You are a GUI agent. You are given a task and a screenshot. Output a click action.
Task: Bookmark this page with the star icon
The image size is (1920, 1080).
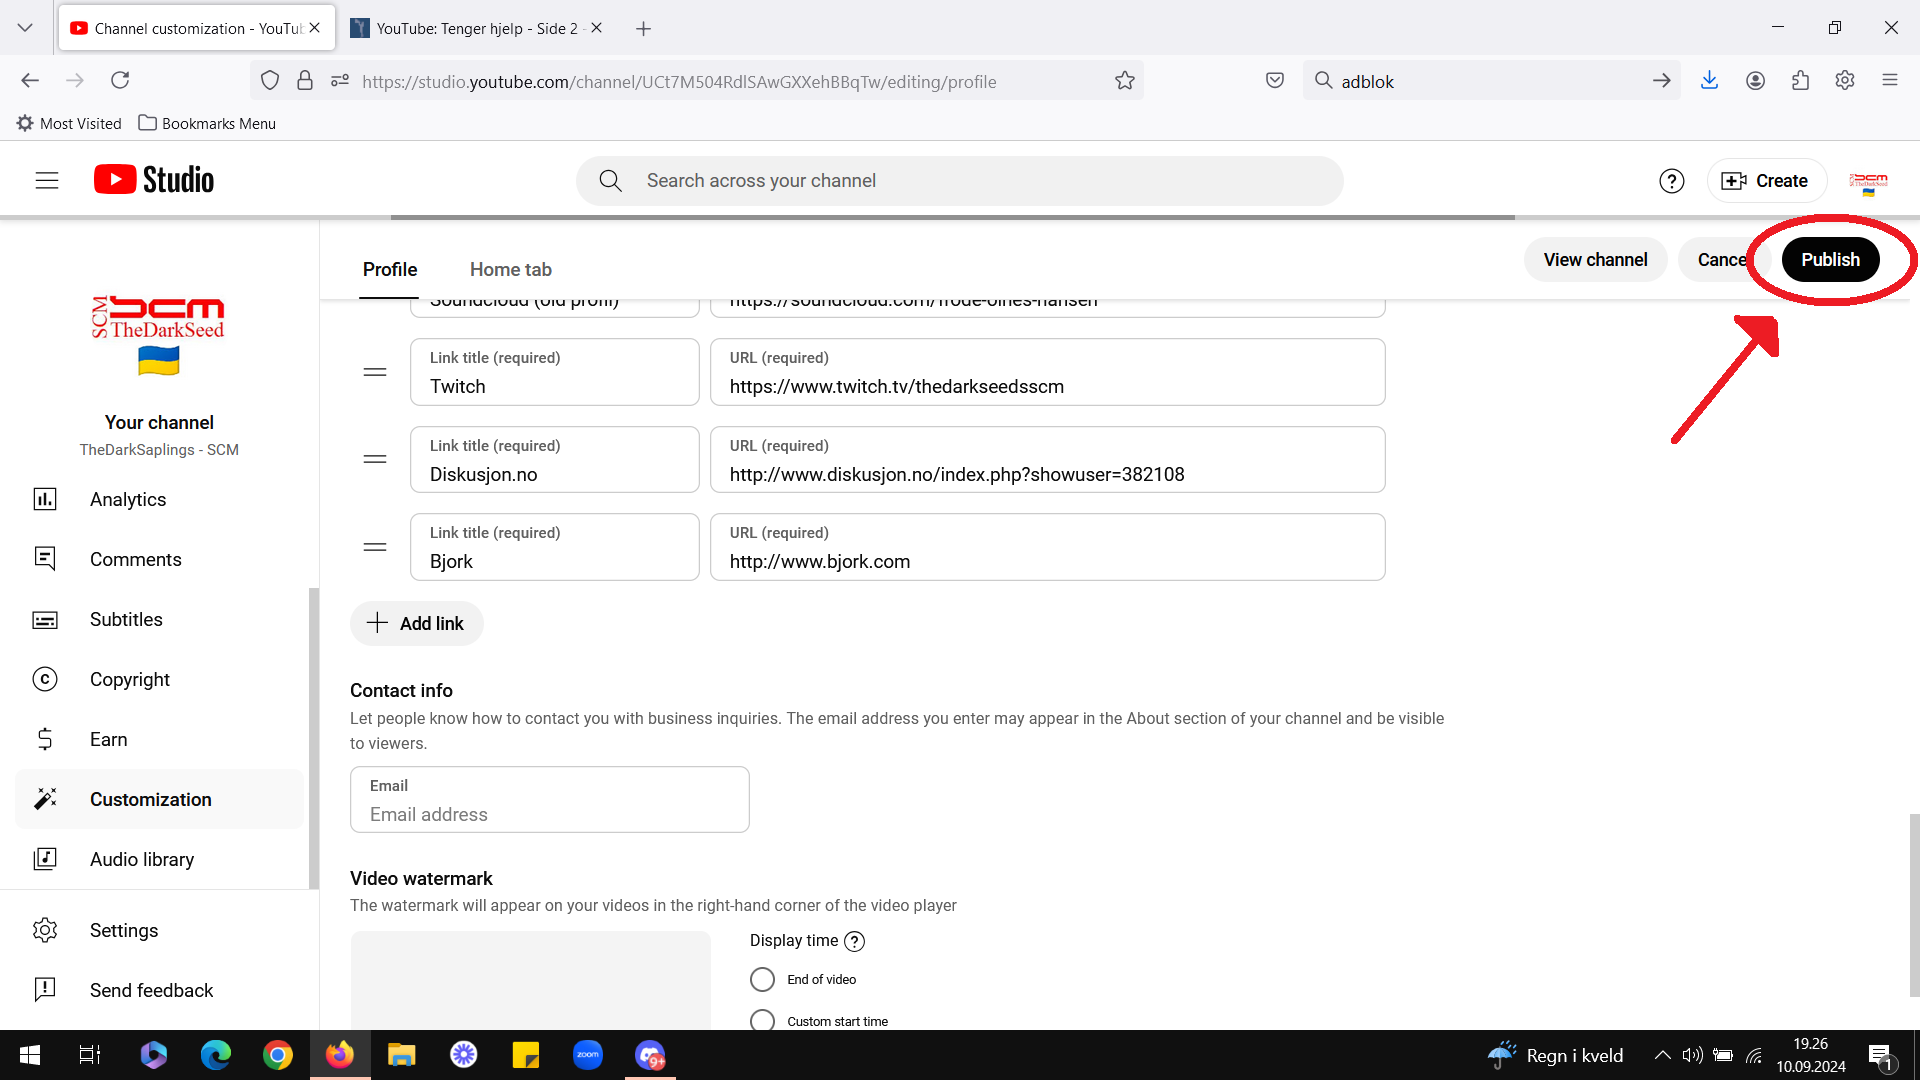point(1125,81)
